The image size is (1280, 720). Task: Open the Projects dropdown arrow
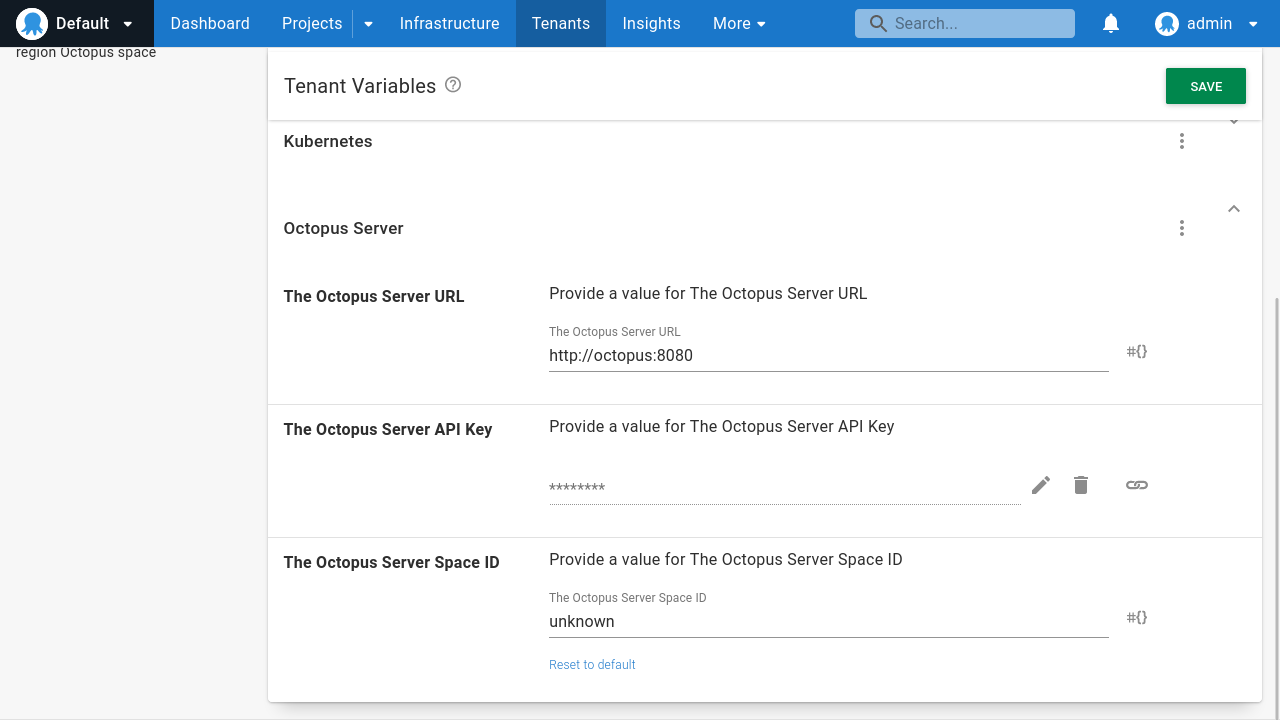click(367, 23)
